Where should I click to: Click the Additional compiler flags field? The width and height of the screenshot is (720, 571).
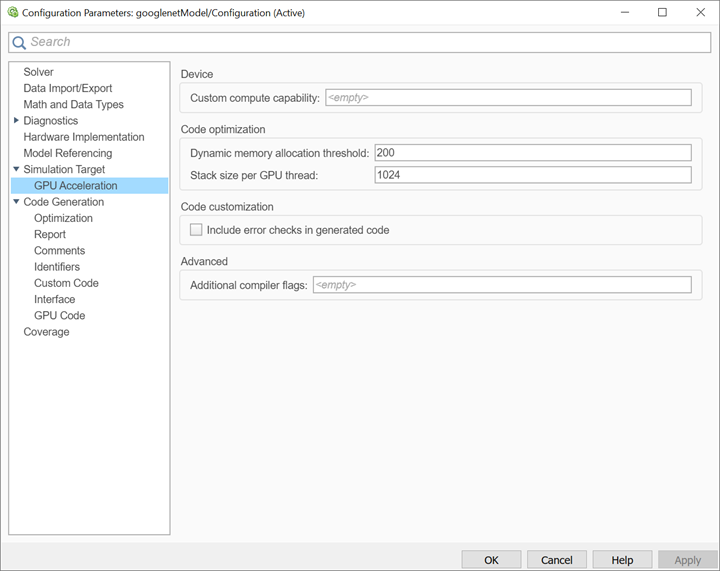pos(501,285)
